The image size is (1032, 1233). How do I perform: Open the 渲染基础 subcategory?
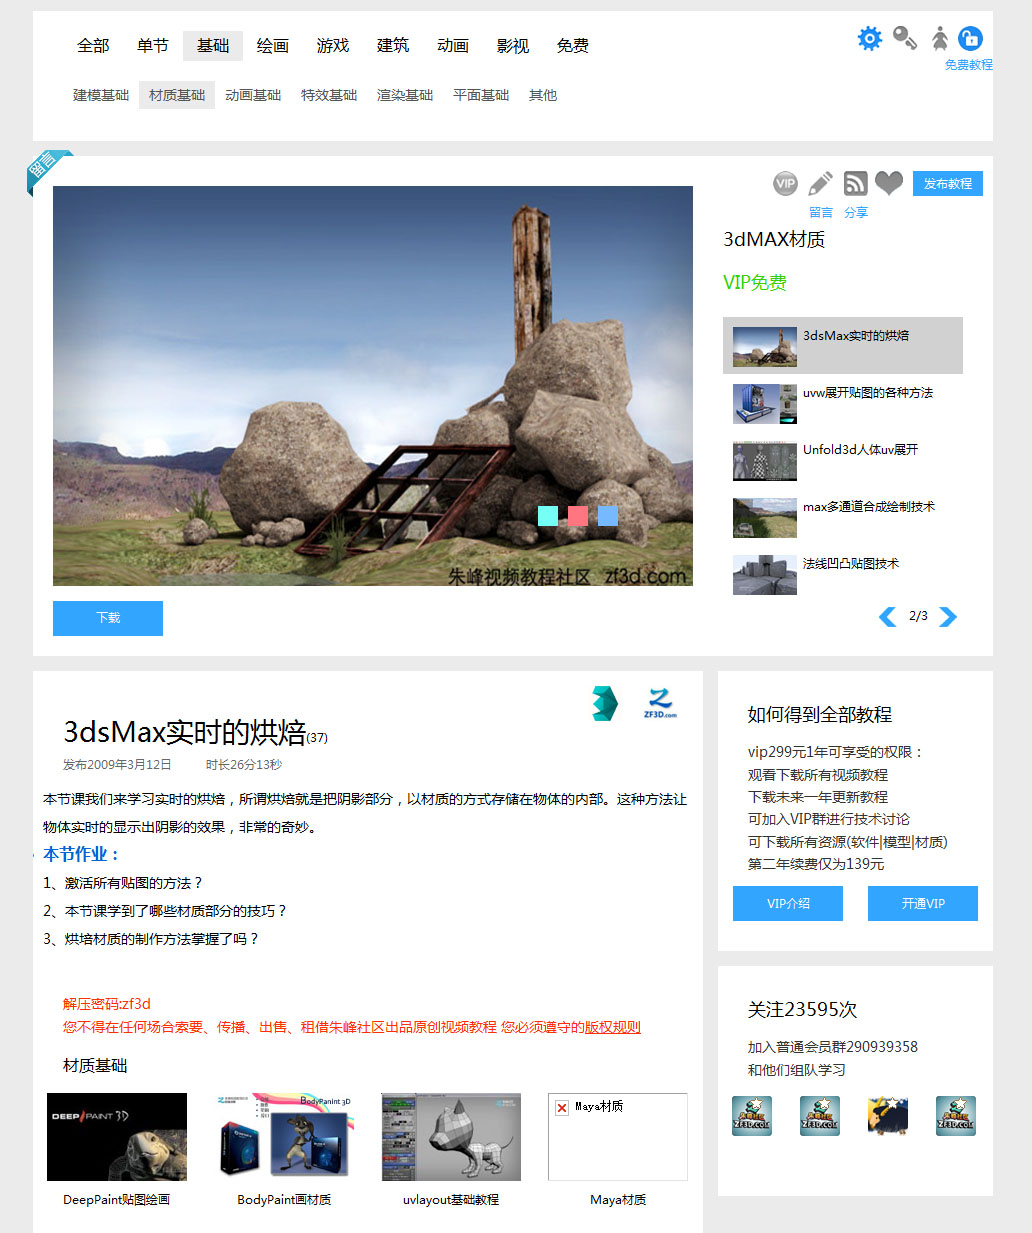point(405,95)
